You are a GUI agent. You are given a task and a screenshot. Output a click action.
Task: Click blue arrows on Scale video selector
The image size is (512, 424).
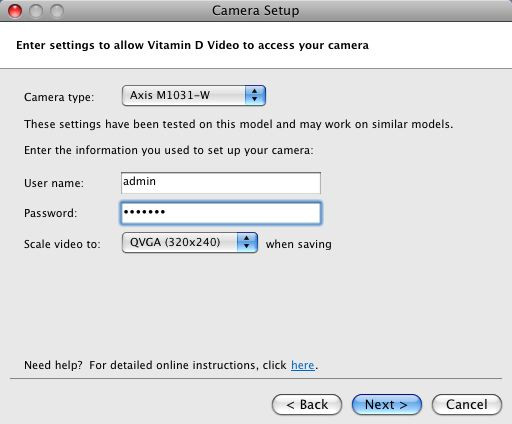[x=247, y=243]
